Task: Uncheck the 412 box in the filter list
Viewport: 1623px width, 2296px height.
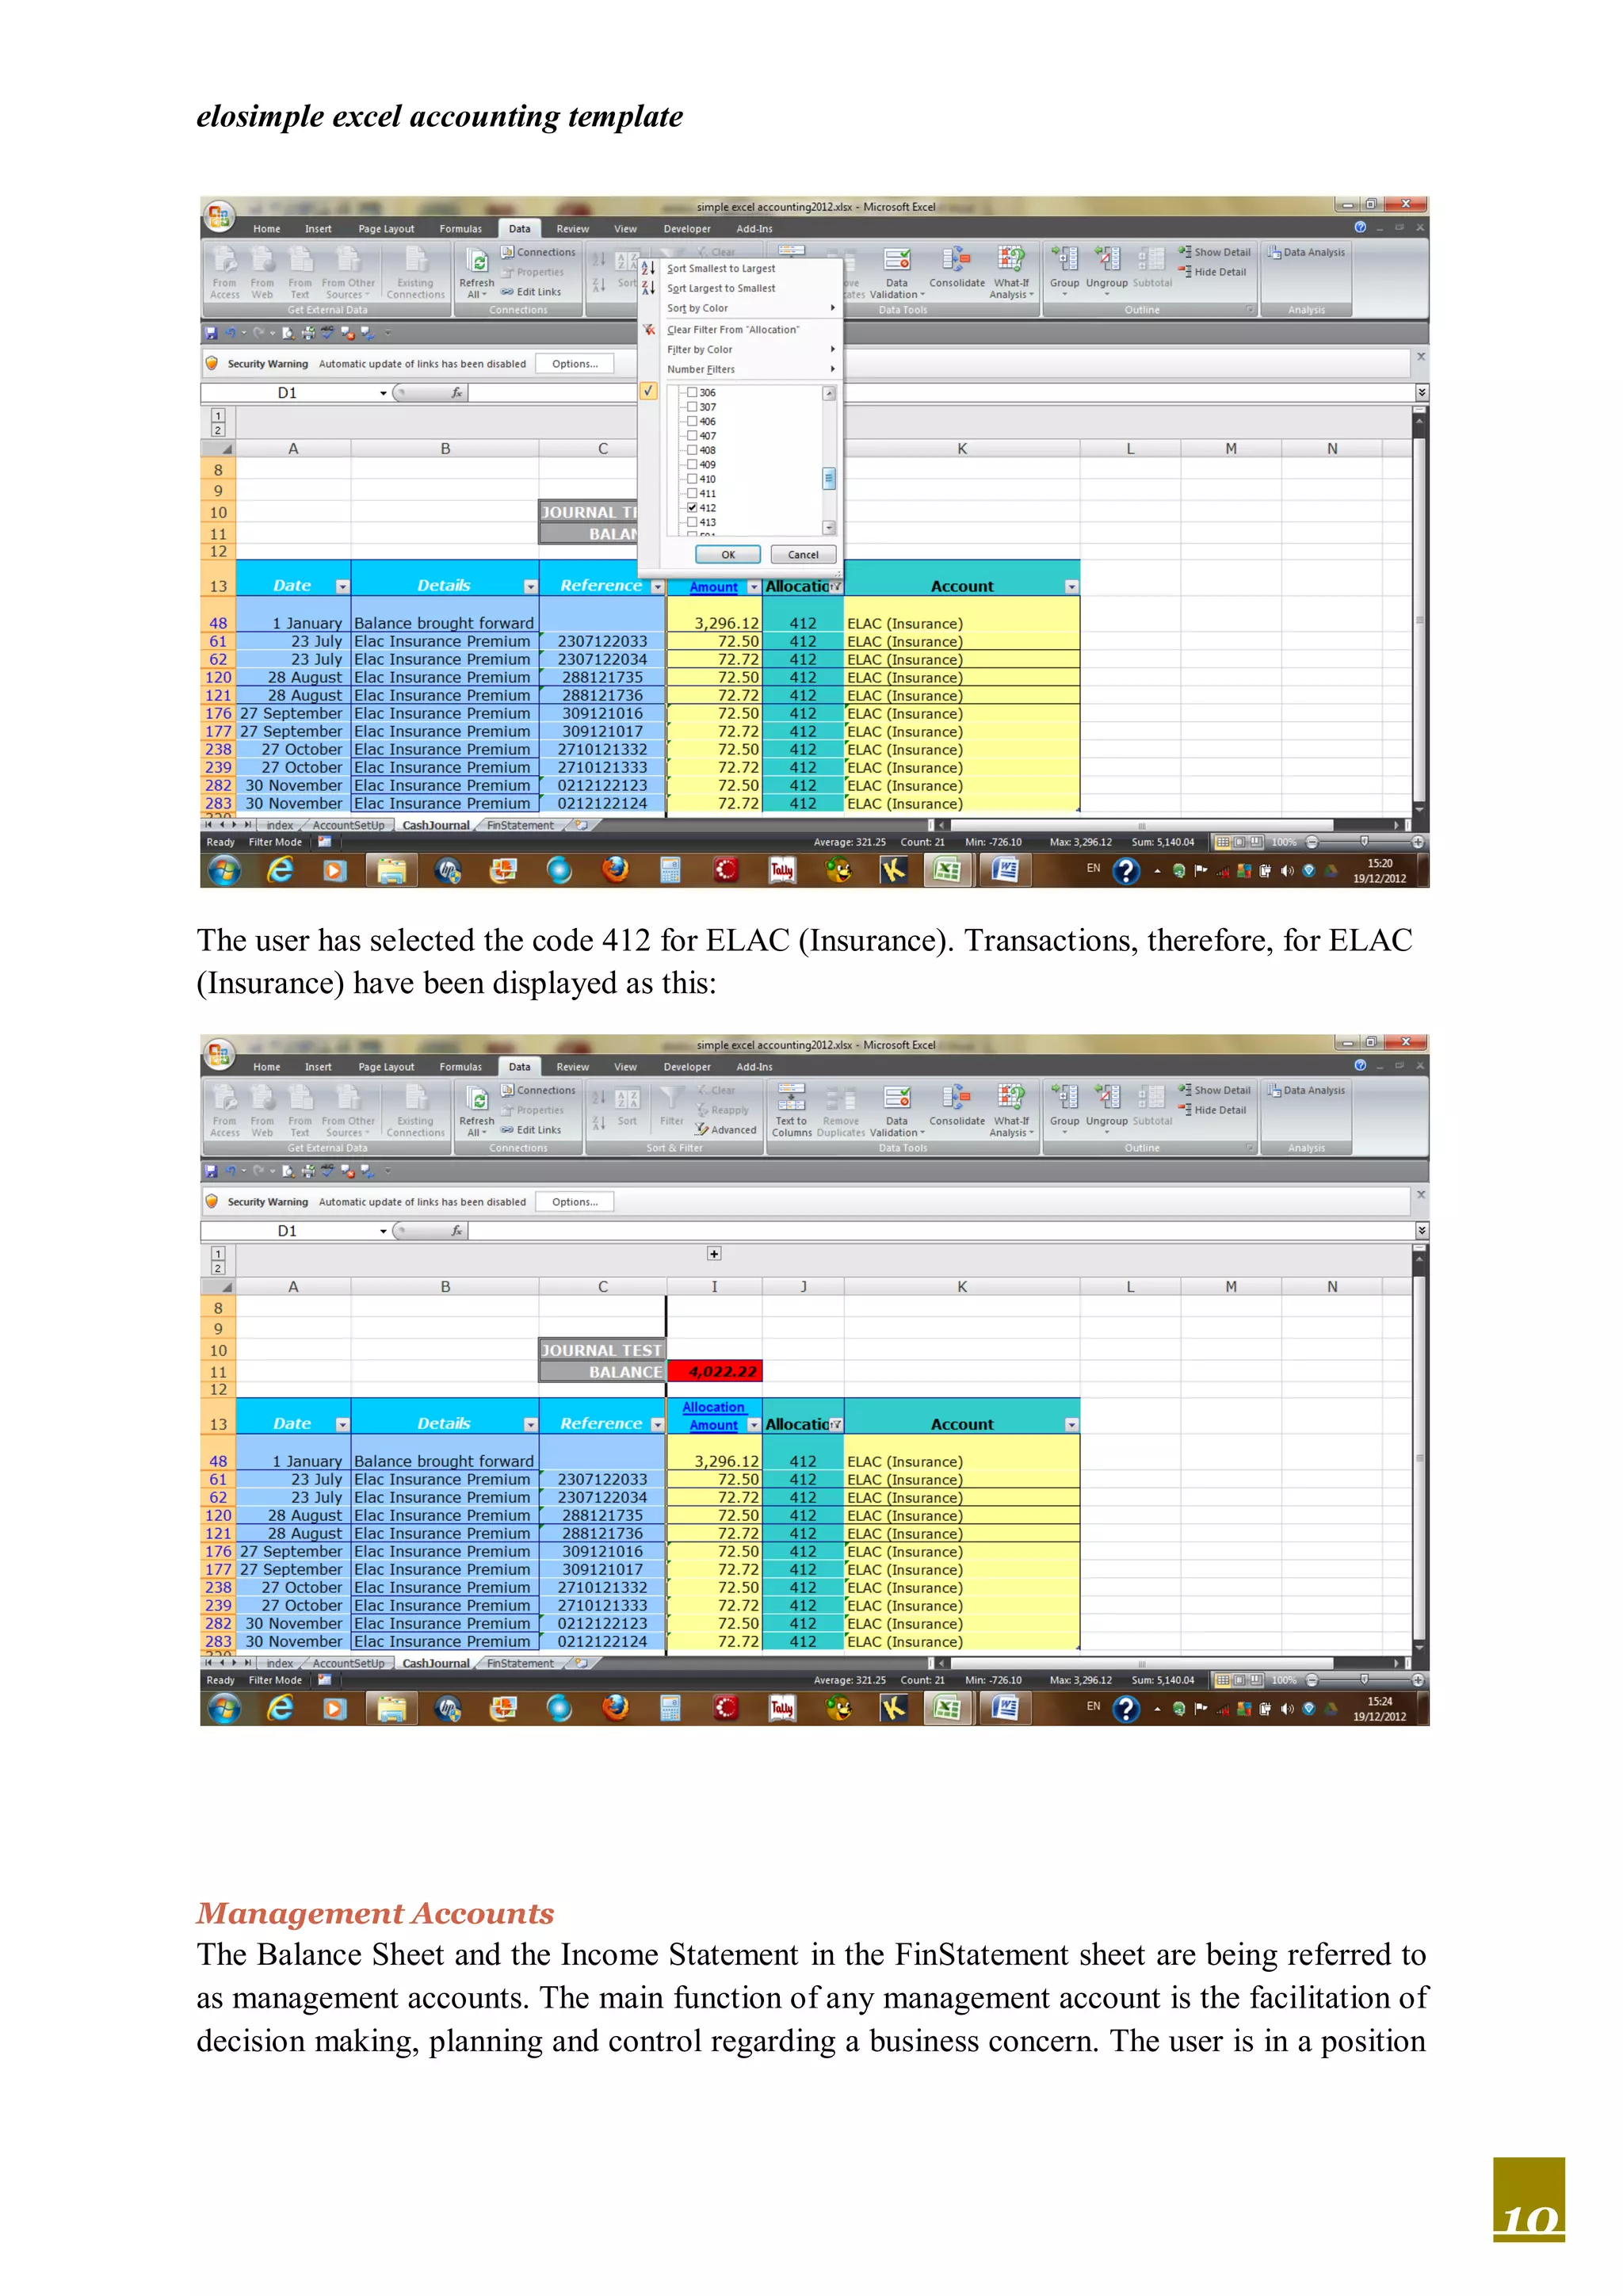Action: pyautogui.click(x=692, y=508)
